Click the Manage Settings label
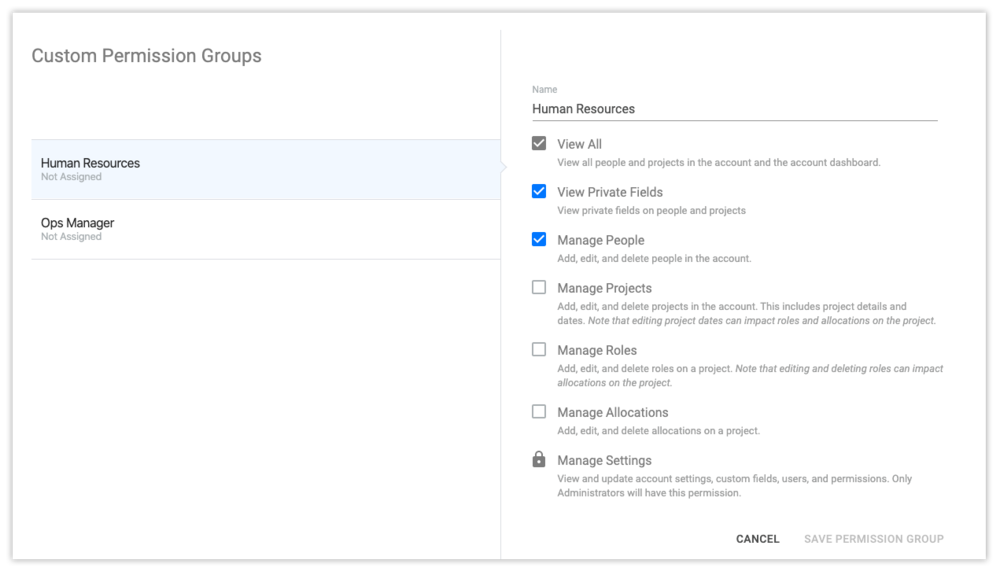The width and height of the screenshot is (1000, 575). click(x=605, y=461)
